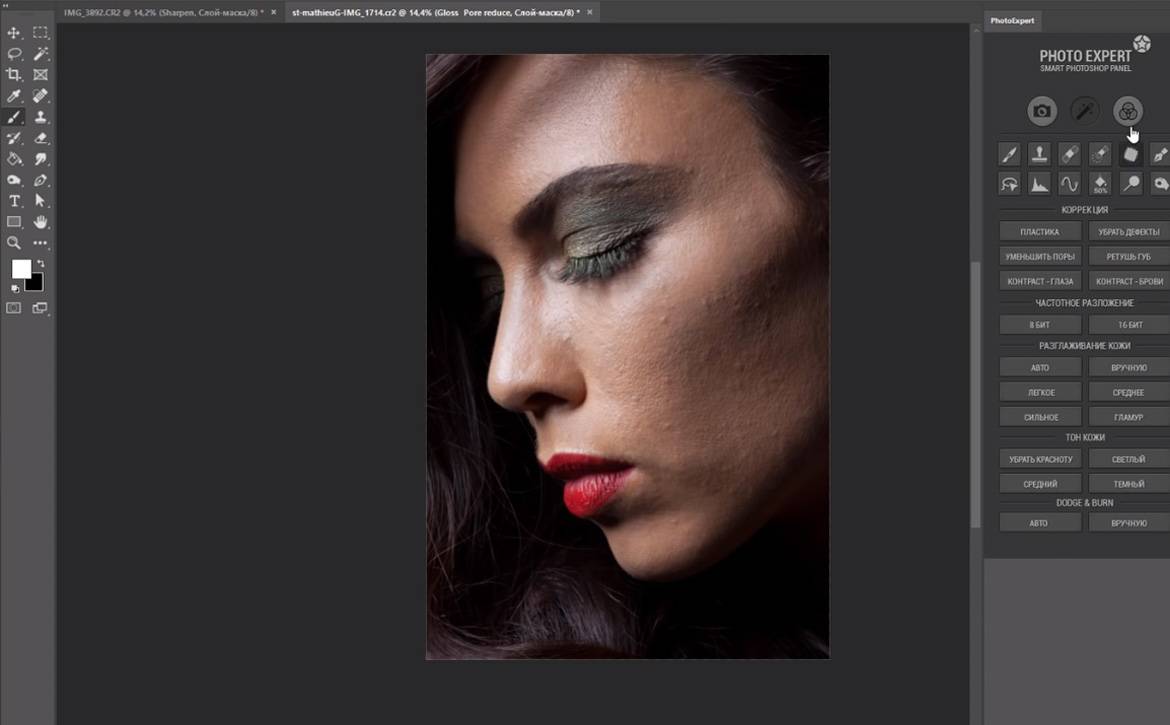
Task: Open the white foreground color swatch
Action: click(x=21, y=269)
